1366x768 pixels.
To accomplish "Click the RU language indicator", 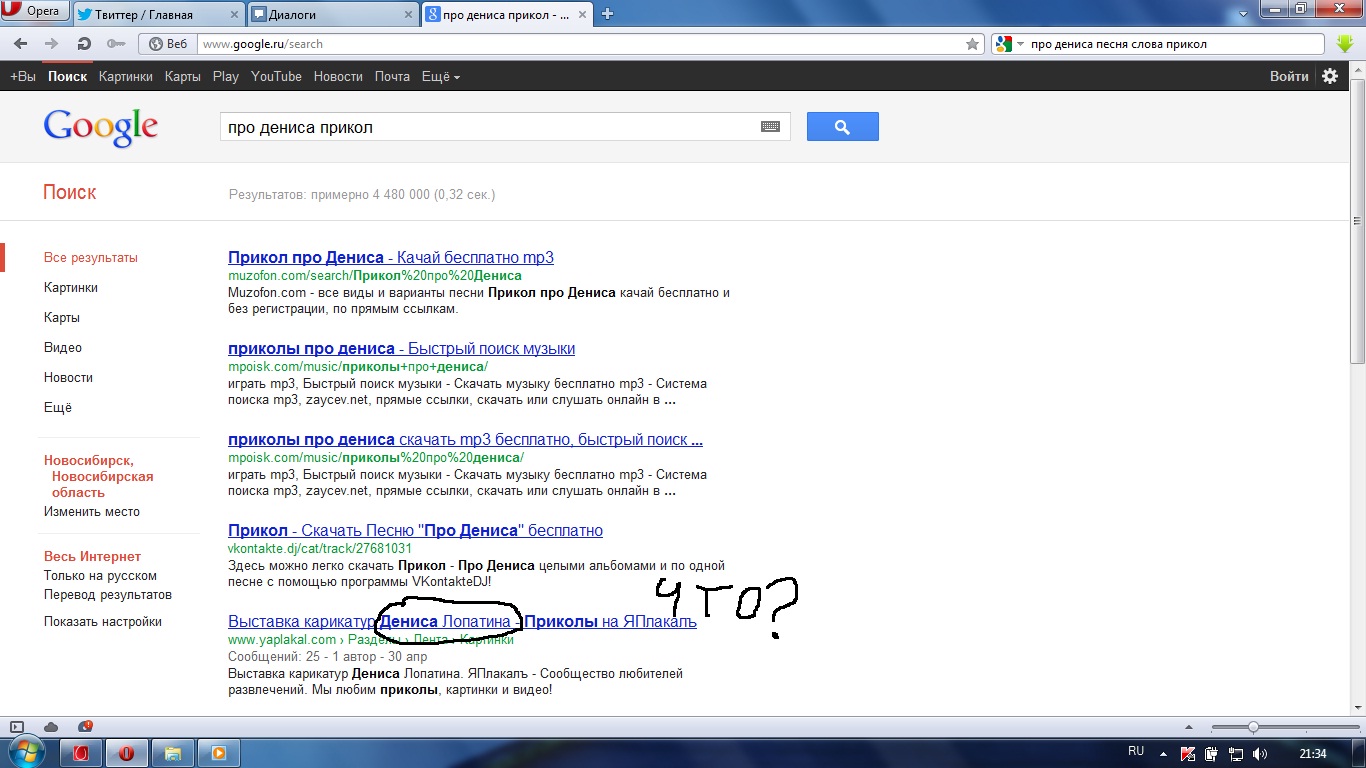I will (1136, 751).
